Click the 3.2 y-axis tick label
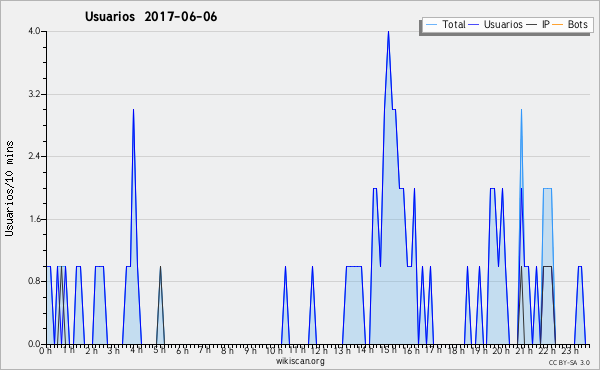Image resolution: width=600 pixels, height=370 pixels. (34, 94)
